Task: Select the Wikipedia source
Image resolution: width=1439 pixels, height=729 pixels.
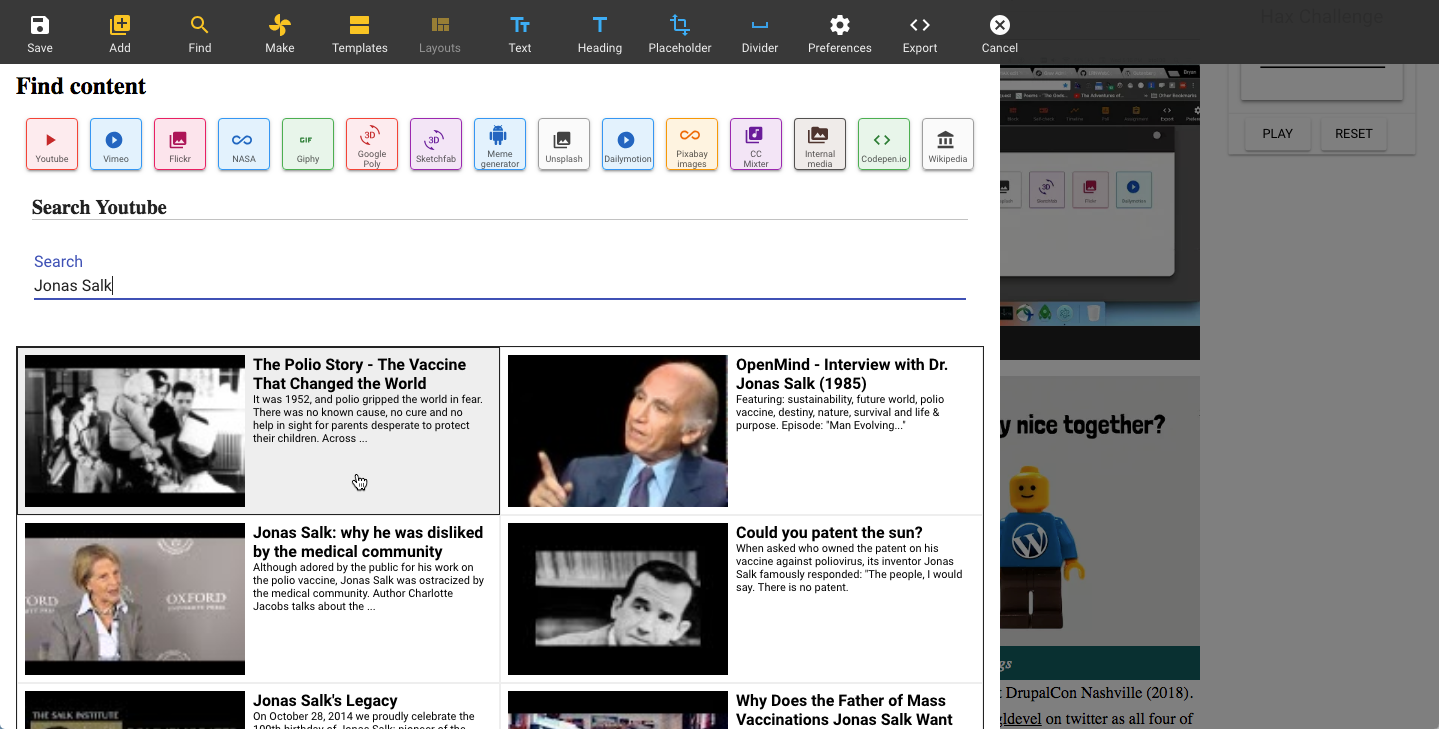Action: (948, 144)
